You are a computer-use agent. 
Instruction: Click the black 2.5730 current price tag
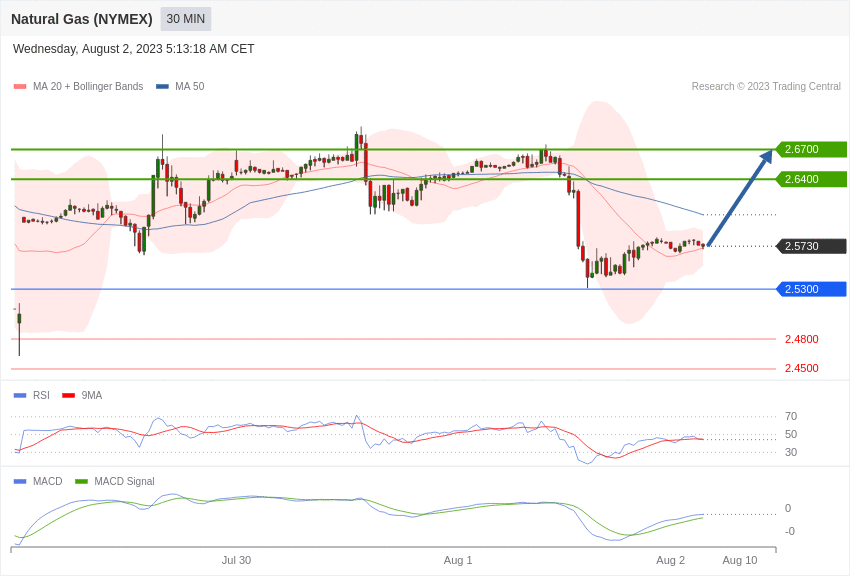(x=811, y=246)
